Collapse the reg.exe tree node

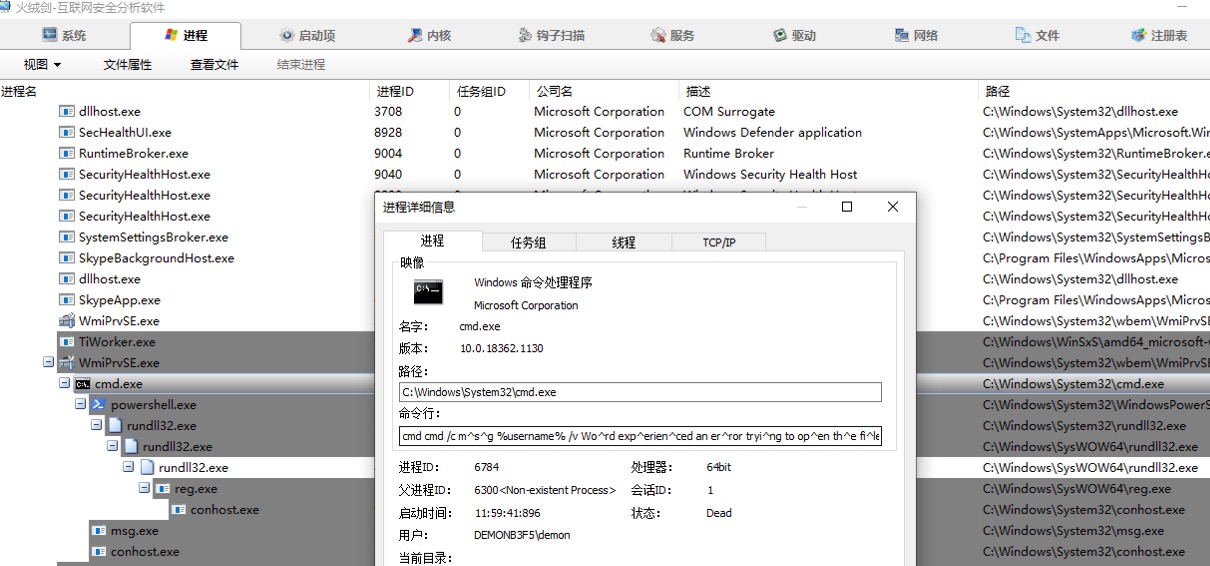tap(144, 489)
